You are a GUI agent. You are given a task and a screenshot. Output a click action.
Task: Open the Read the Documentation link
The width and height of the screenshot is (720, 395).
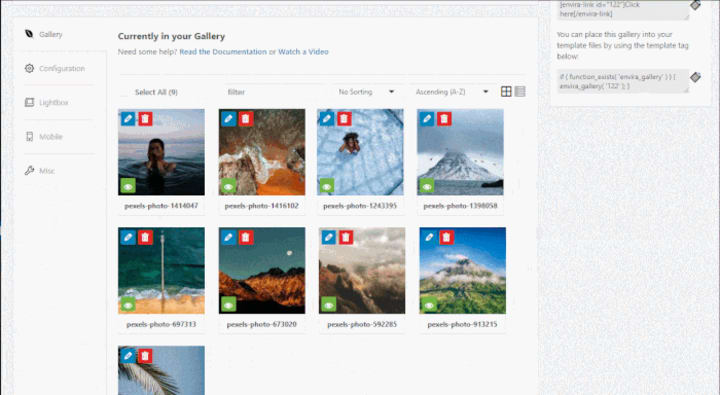[223, 52]
